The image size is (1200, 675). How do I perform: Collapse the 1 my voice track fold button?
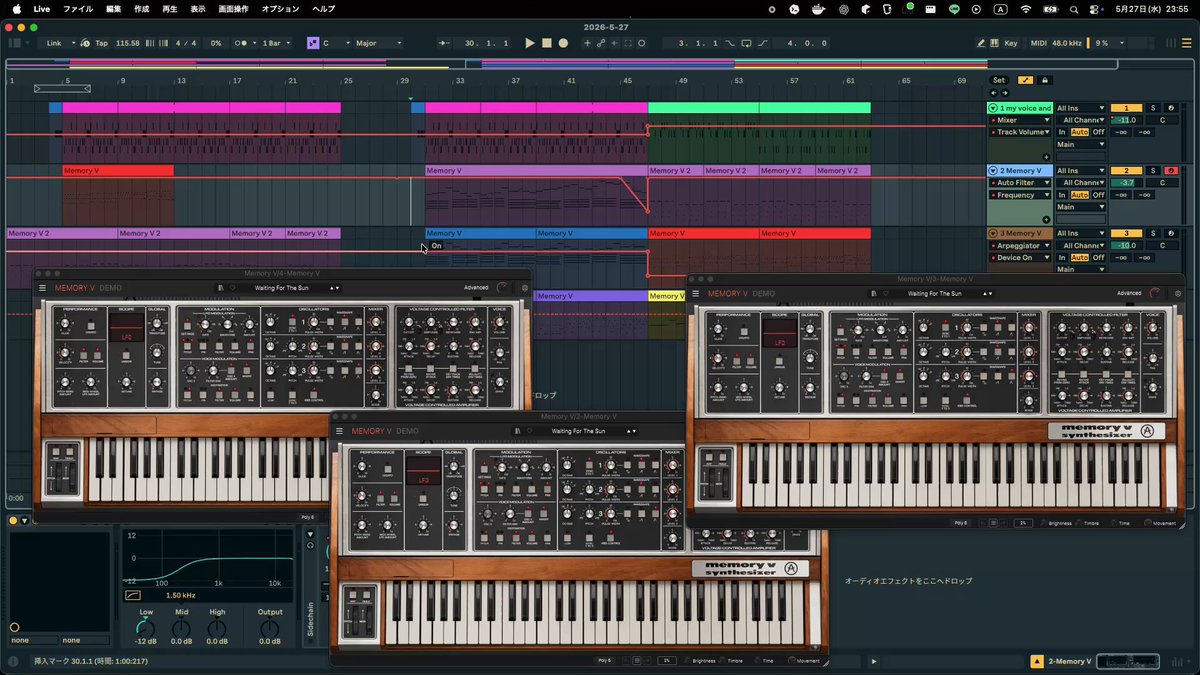[993, 108]
